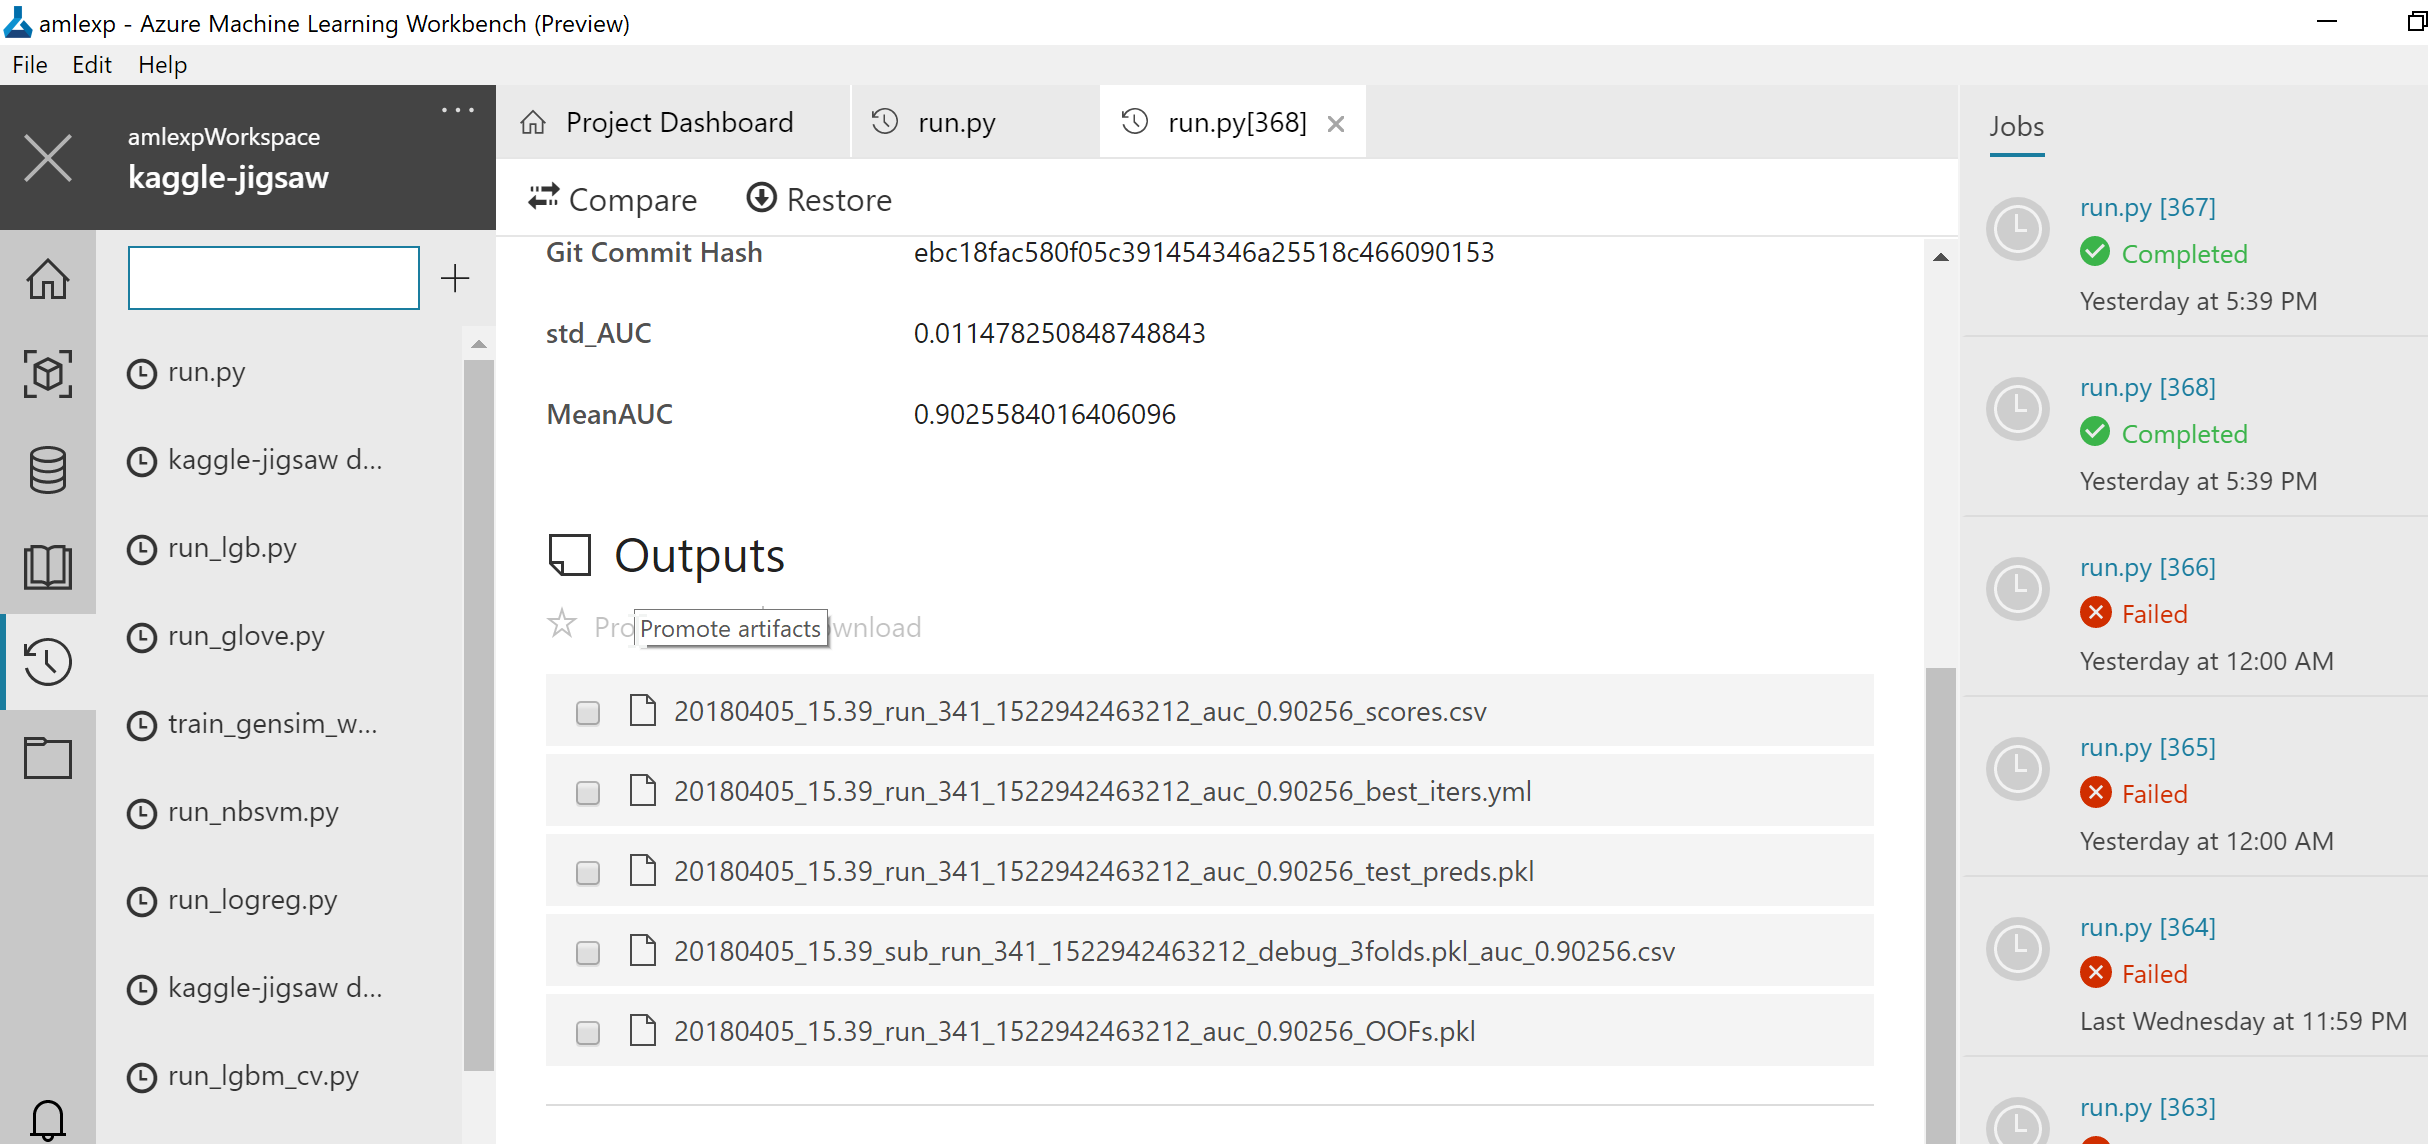
Task: Check the OOFs.pkl output checkbox
Action: (588, 1032)
